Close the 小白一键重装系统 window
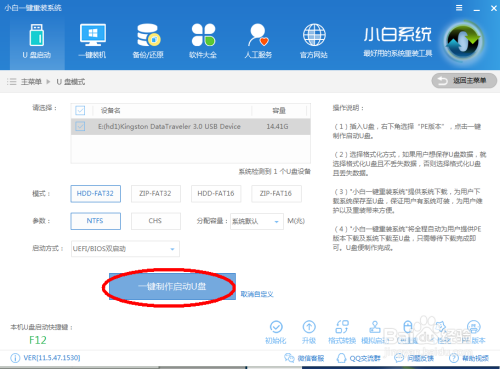The image size is (500, 369). coord(494,8)
